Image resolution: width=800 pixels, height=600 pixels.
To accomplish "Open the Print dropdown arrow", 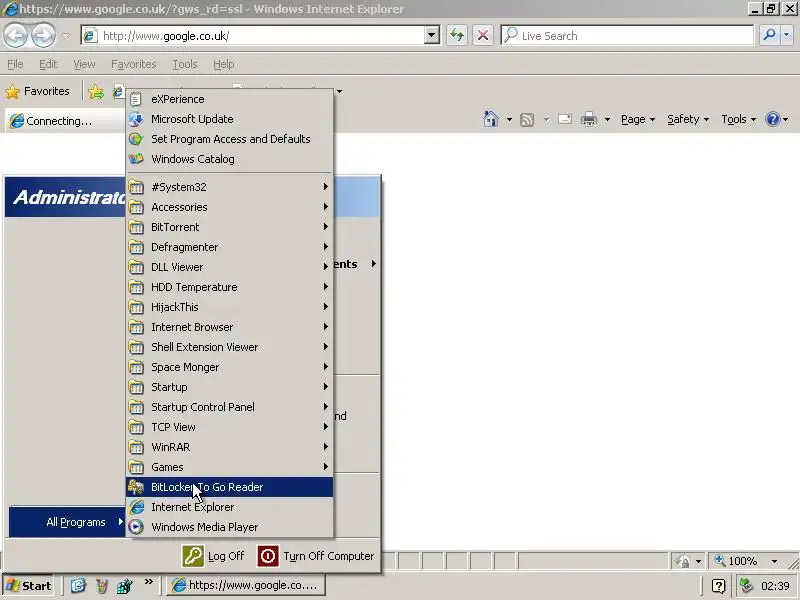I will point(607,119).
